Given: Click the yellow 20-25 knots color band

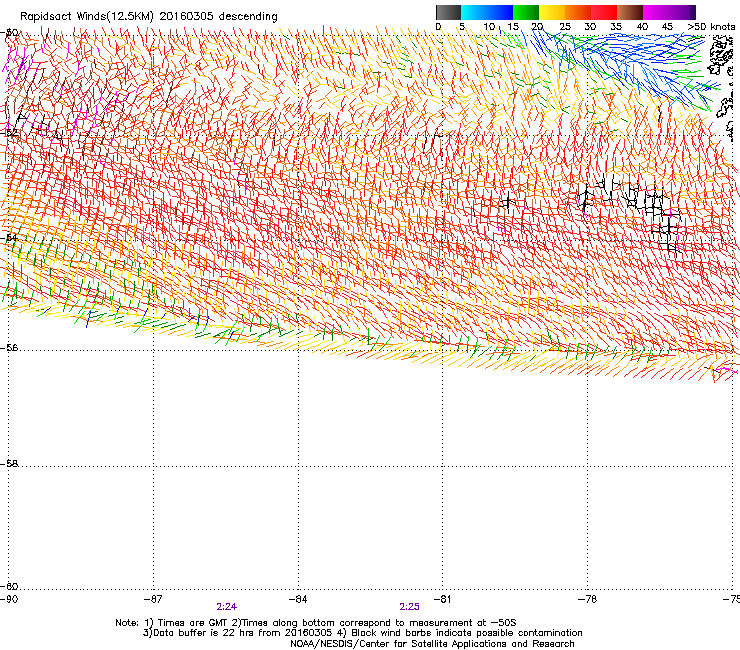Looking at the screenshot, I should (552, 12).
